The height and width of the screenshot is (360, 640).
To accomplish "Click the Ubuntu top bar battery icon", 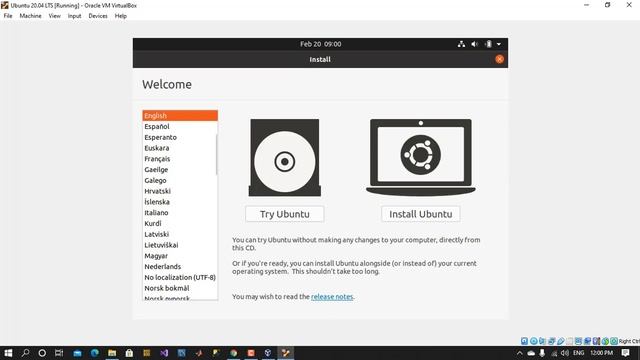I will 488,44.
